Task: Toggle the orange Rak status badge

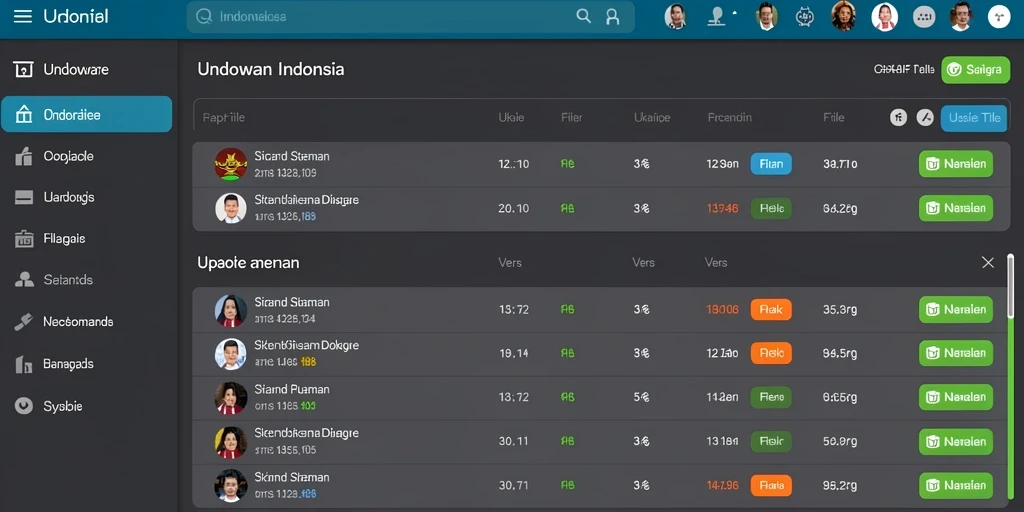Action: tap(771, 310)
